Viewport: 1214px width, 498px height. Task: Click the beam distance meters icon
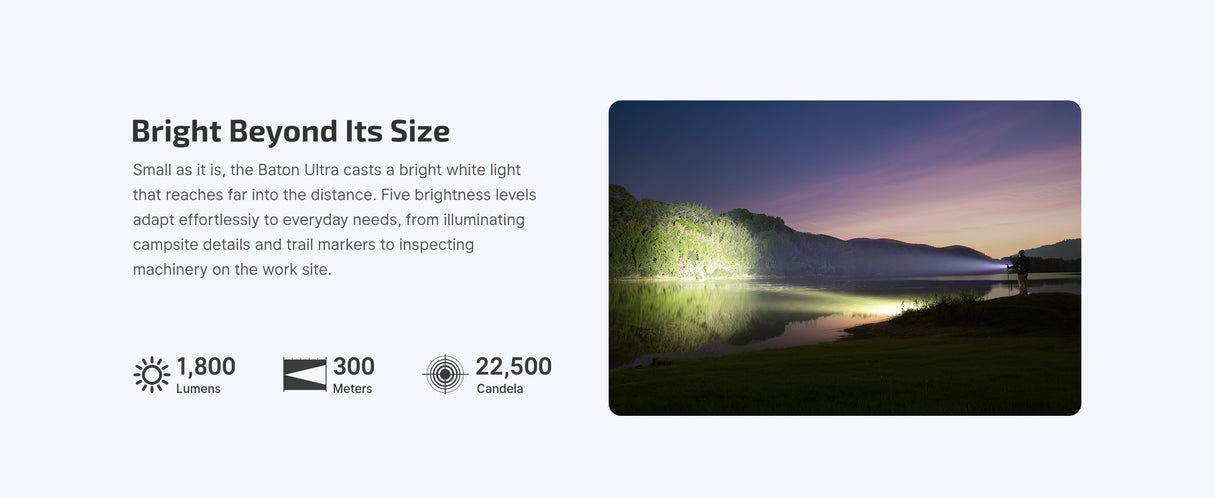304,374
